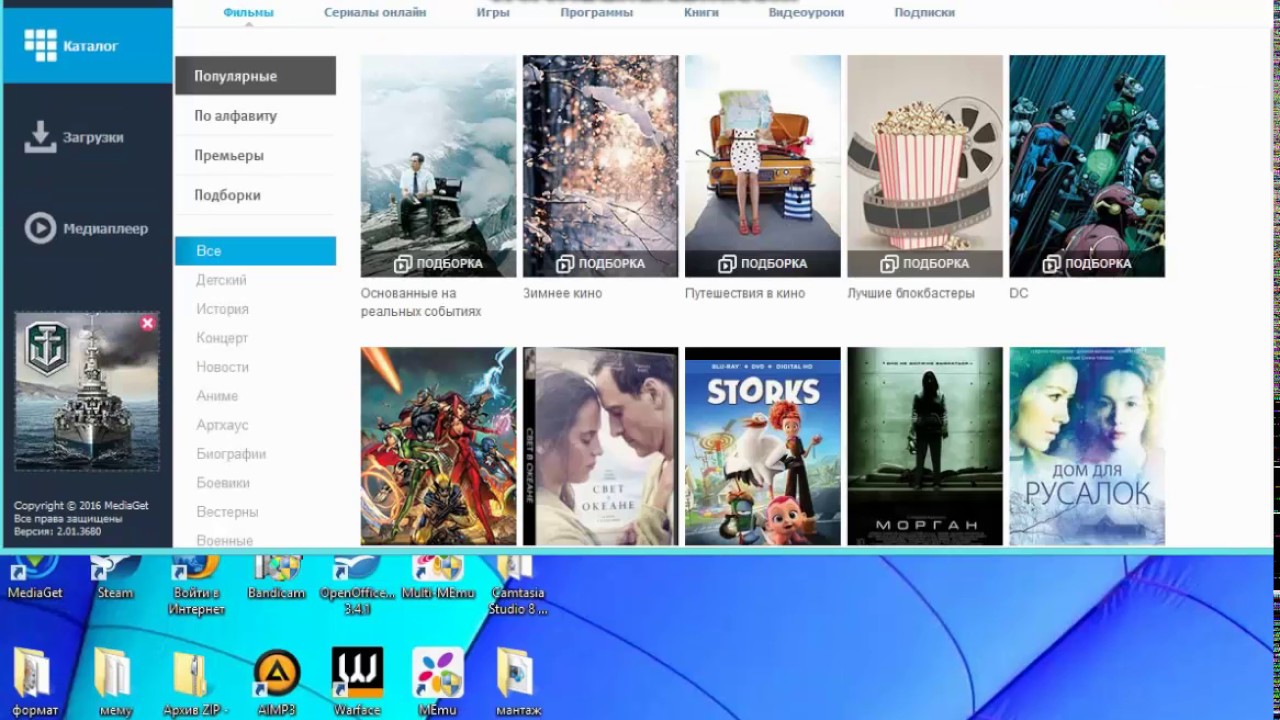The image size is (1280, 720).
Task: Switch to the Видеоуроки tab
Action: [x=806, y=13]
